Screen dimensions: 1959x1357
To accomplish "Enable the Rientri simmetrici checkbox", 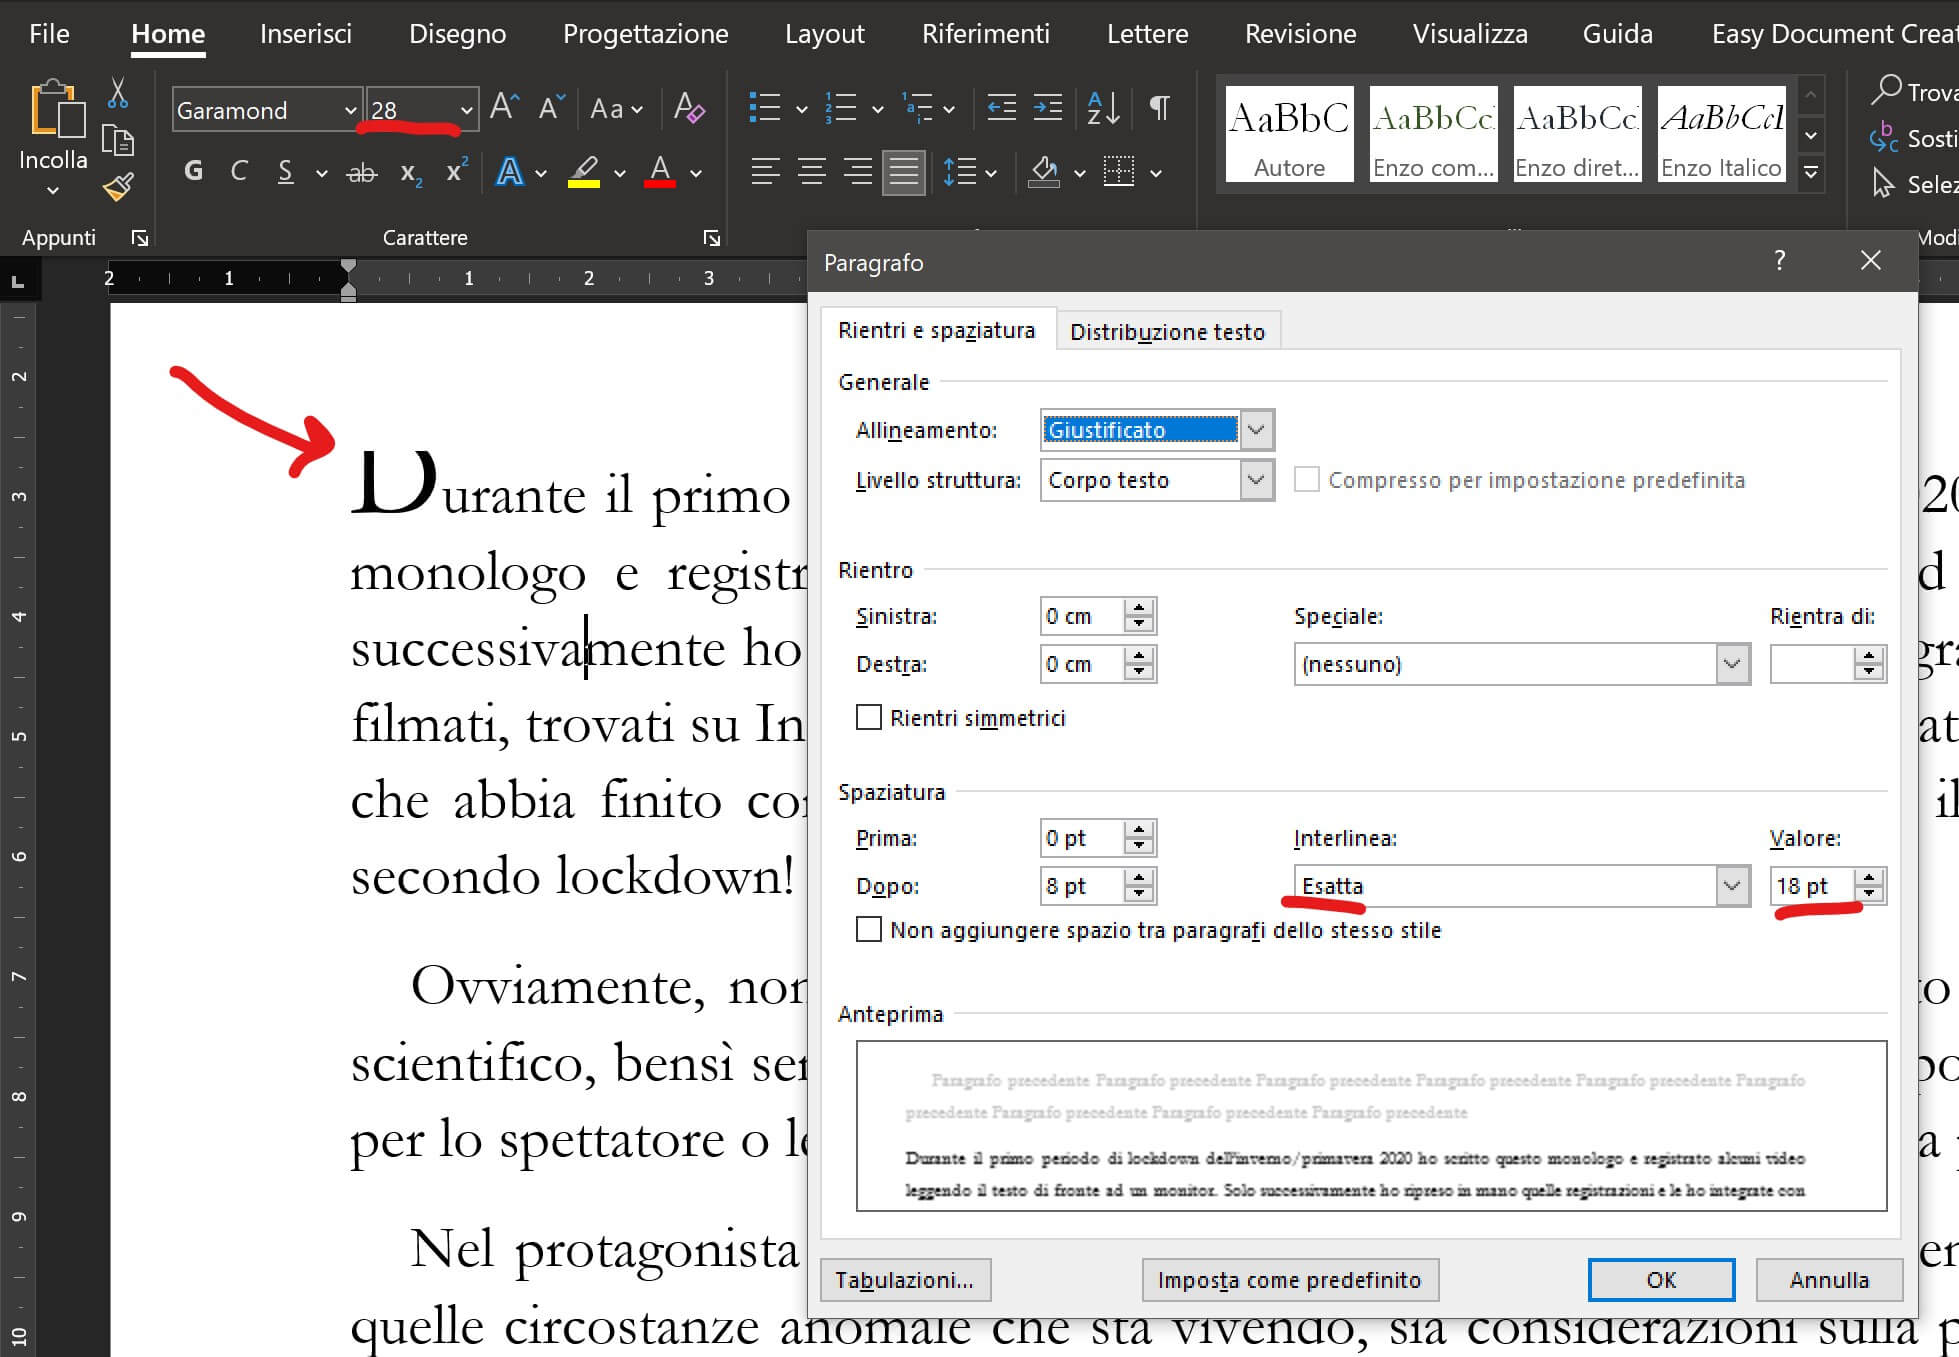I will pos(869,718).
